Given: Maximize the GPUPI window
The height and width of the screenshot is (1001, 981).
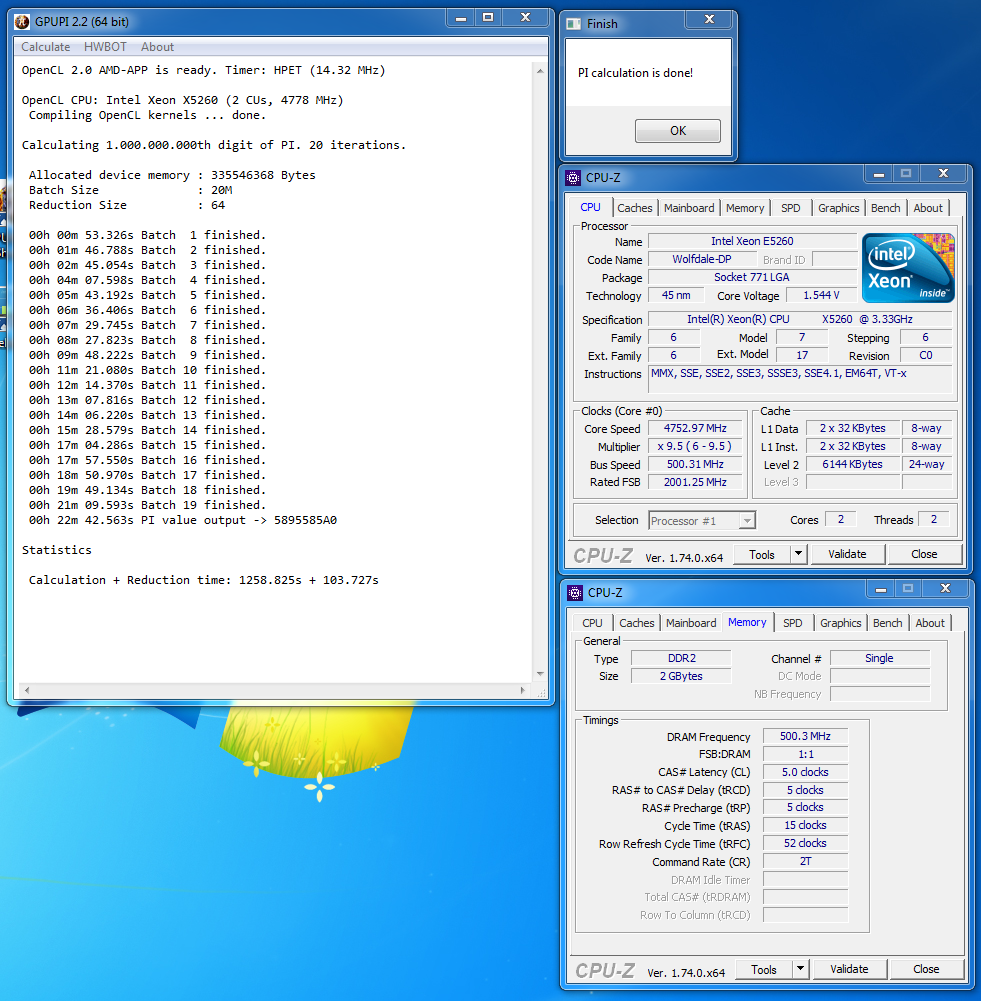Looking at the screenshot, I should tap(488, 18).
